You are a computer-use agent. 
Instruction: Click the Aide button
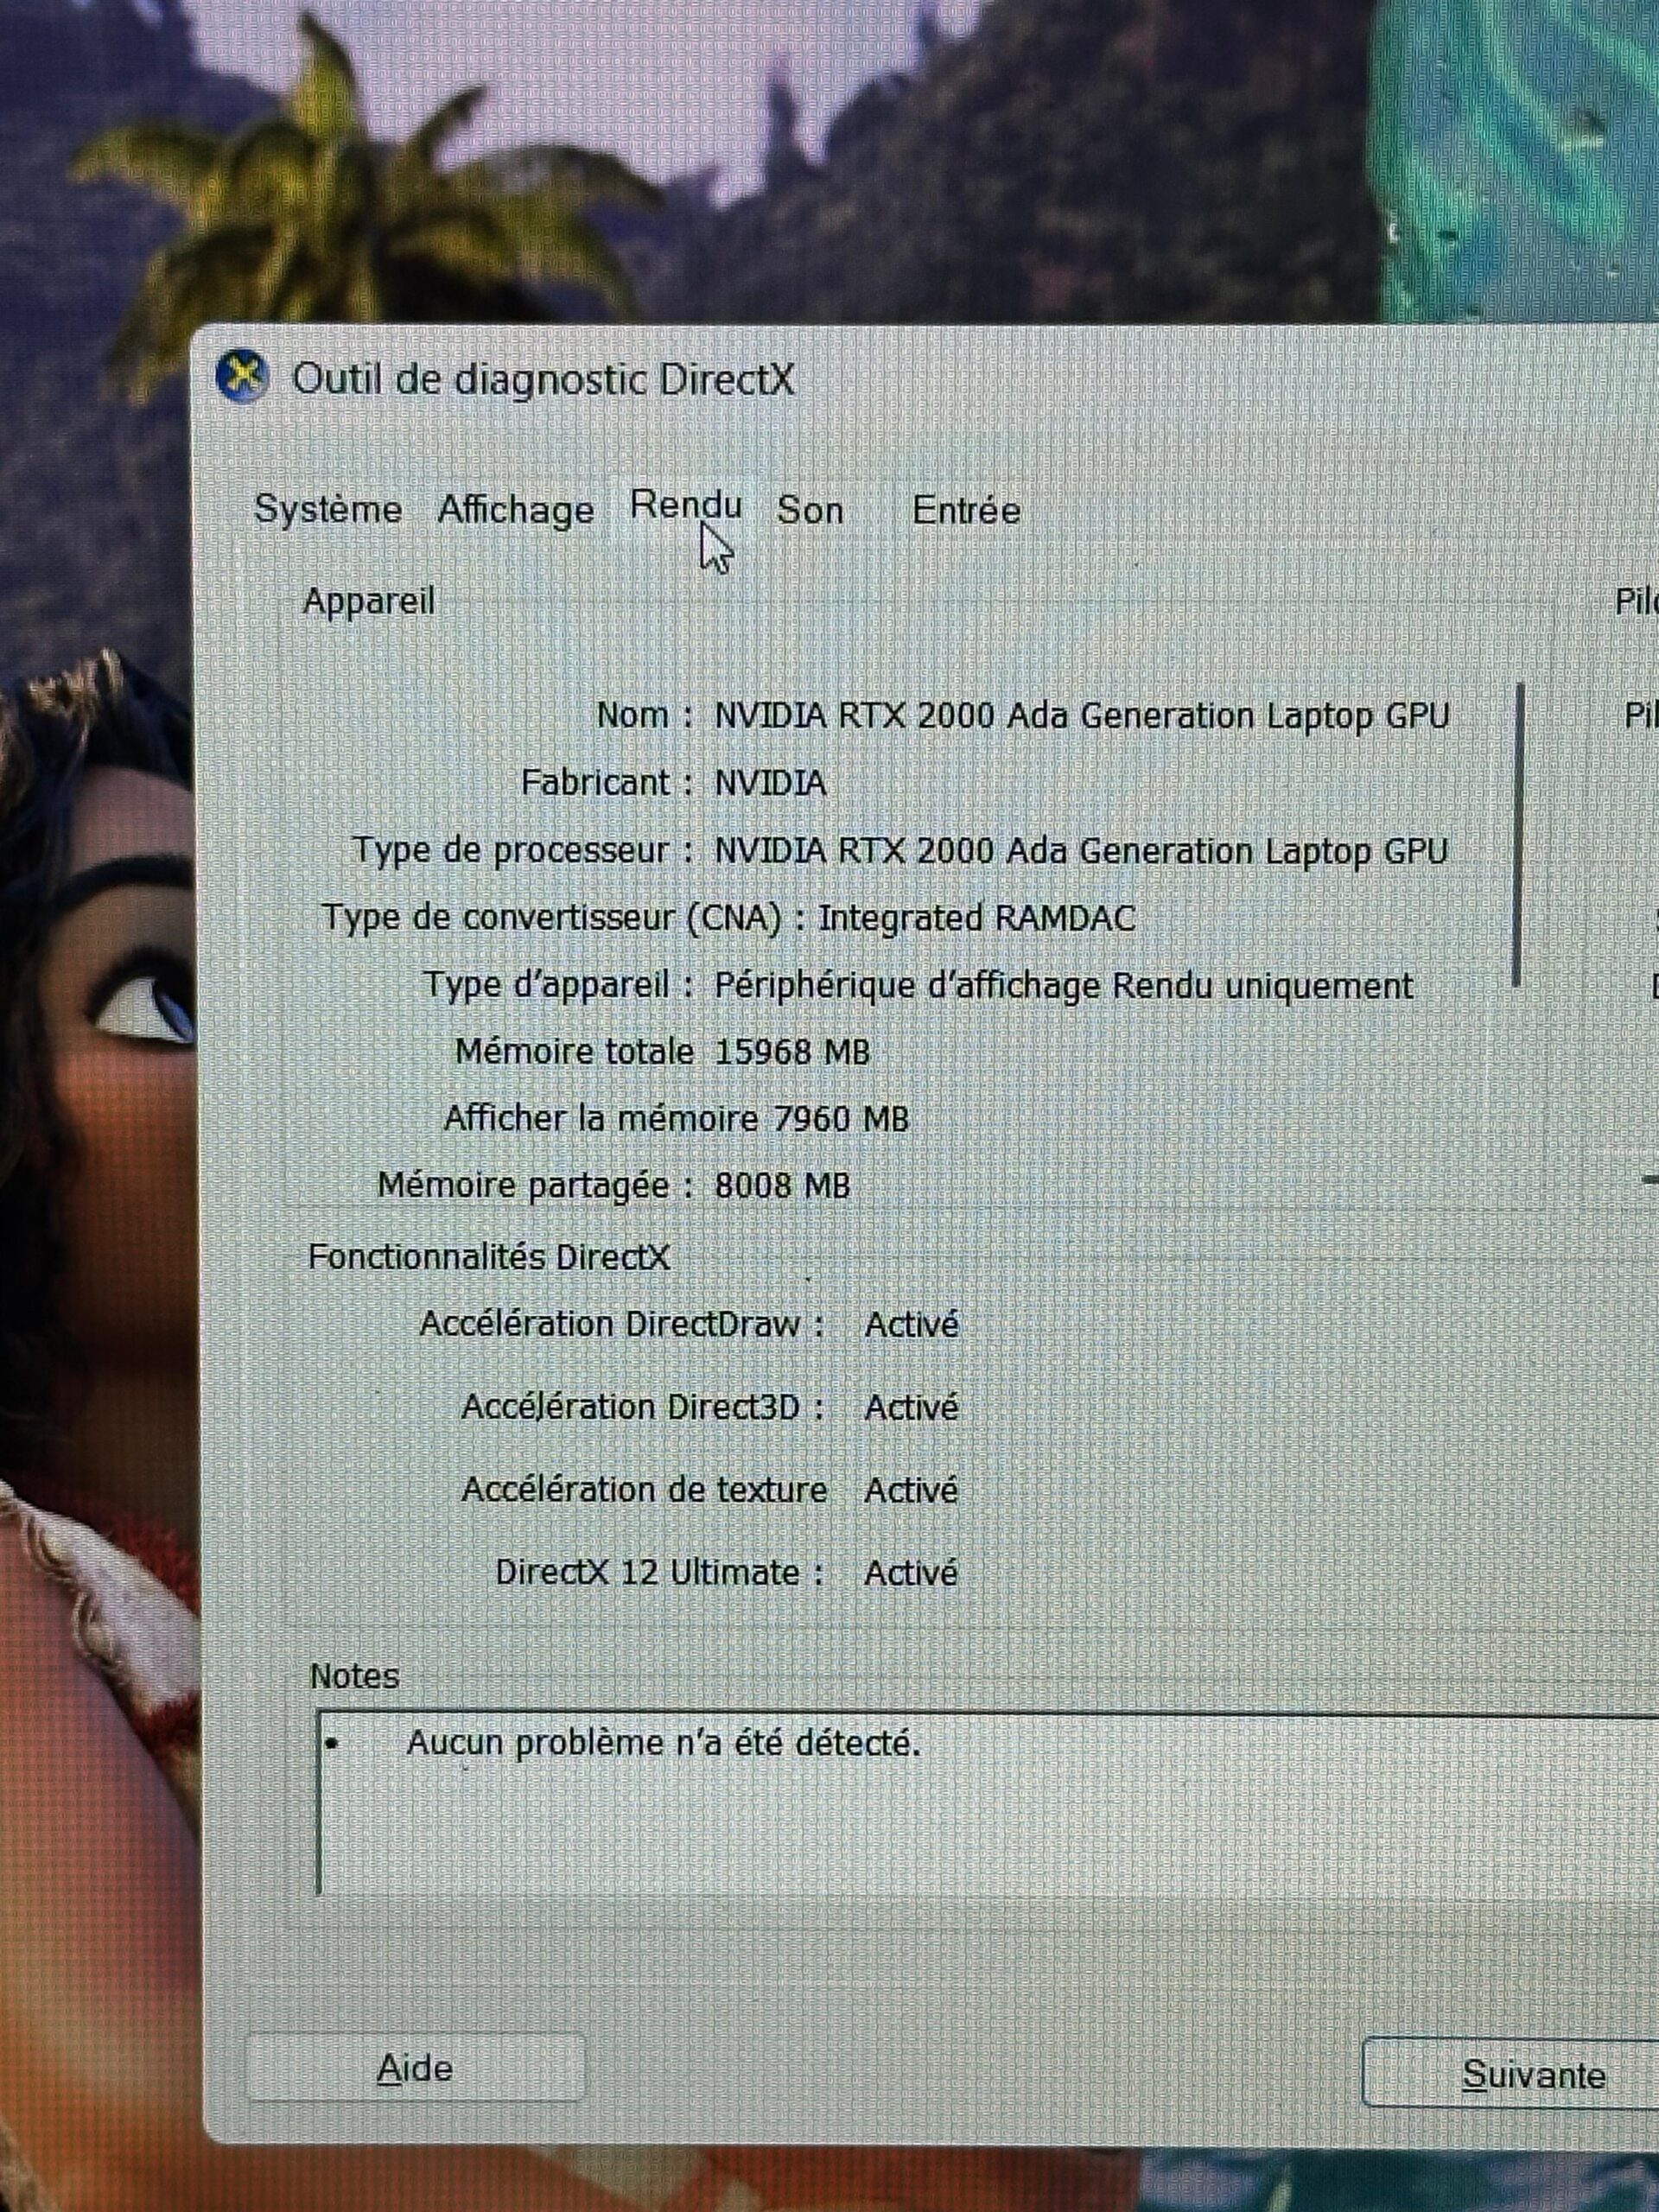[414, 2068]
